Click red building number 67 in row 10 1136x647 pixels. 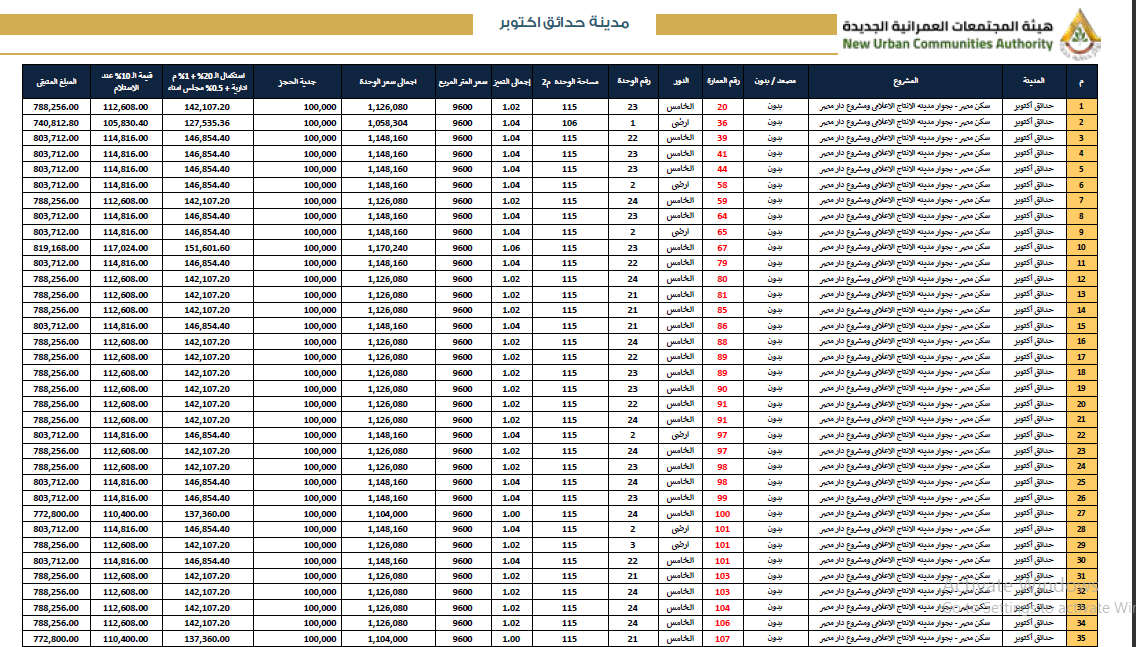click(722, 248)
